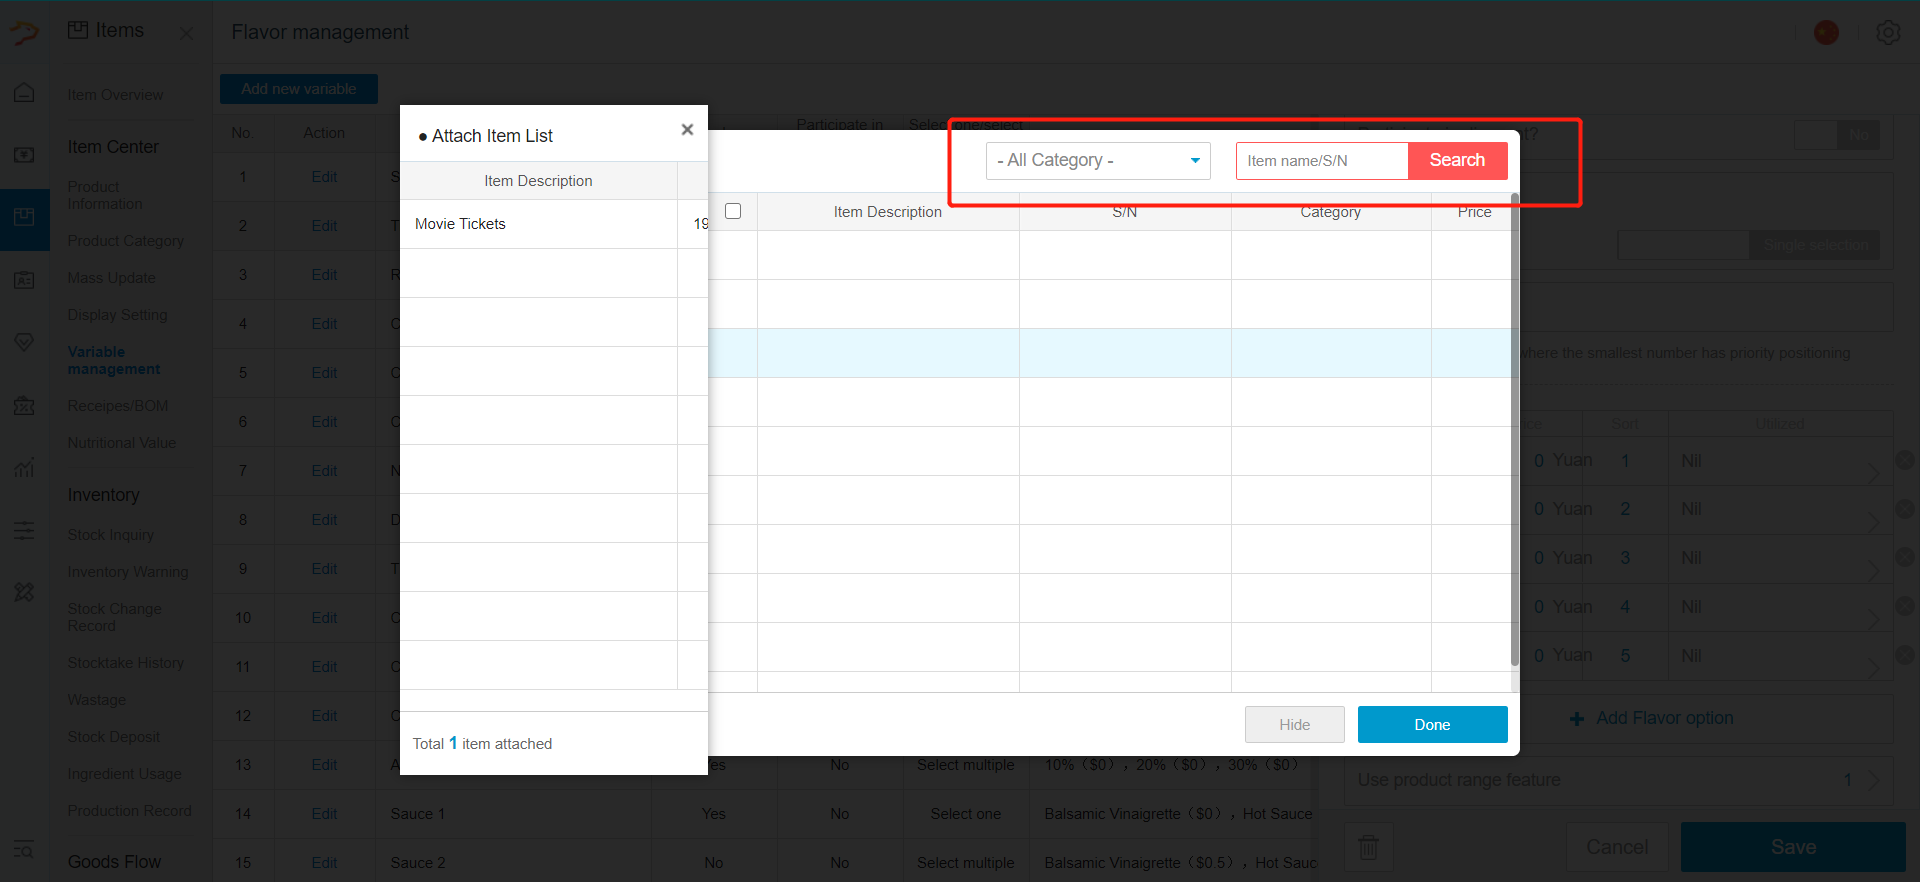Click the Hide button
The image size is (1920, 882).
[x=1294, y=725]
